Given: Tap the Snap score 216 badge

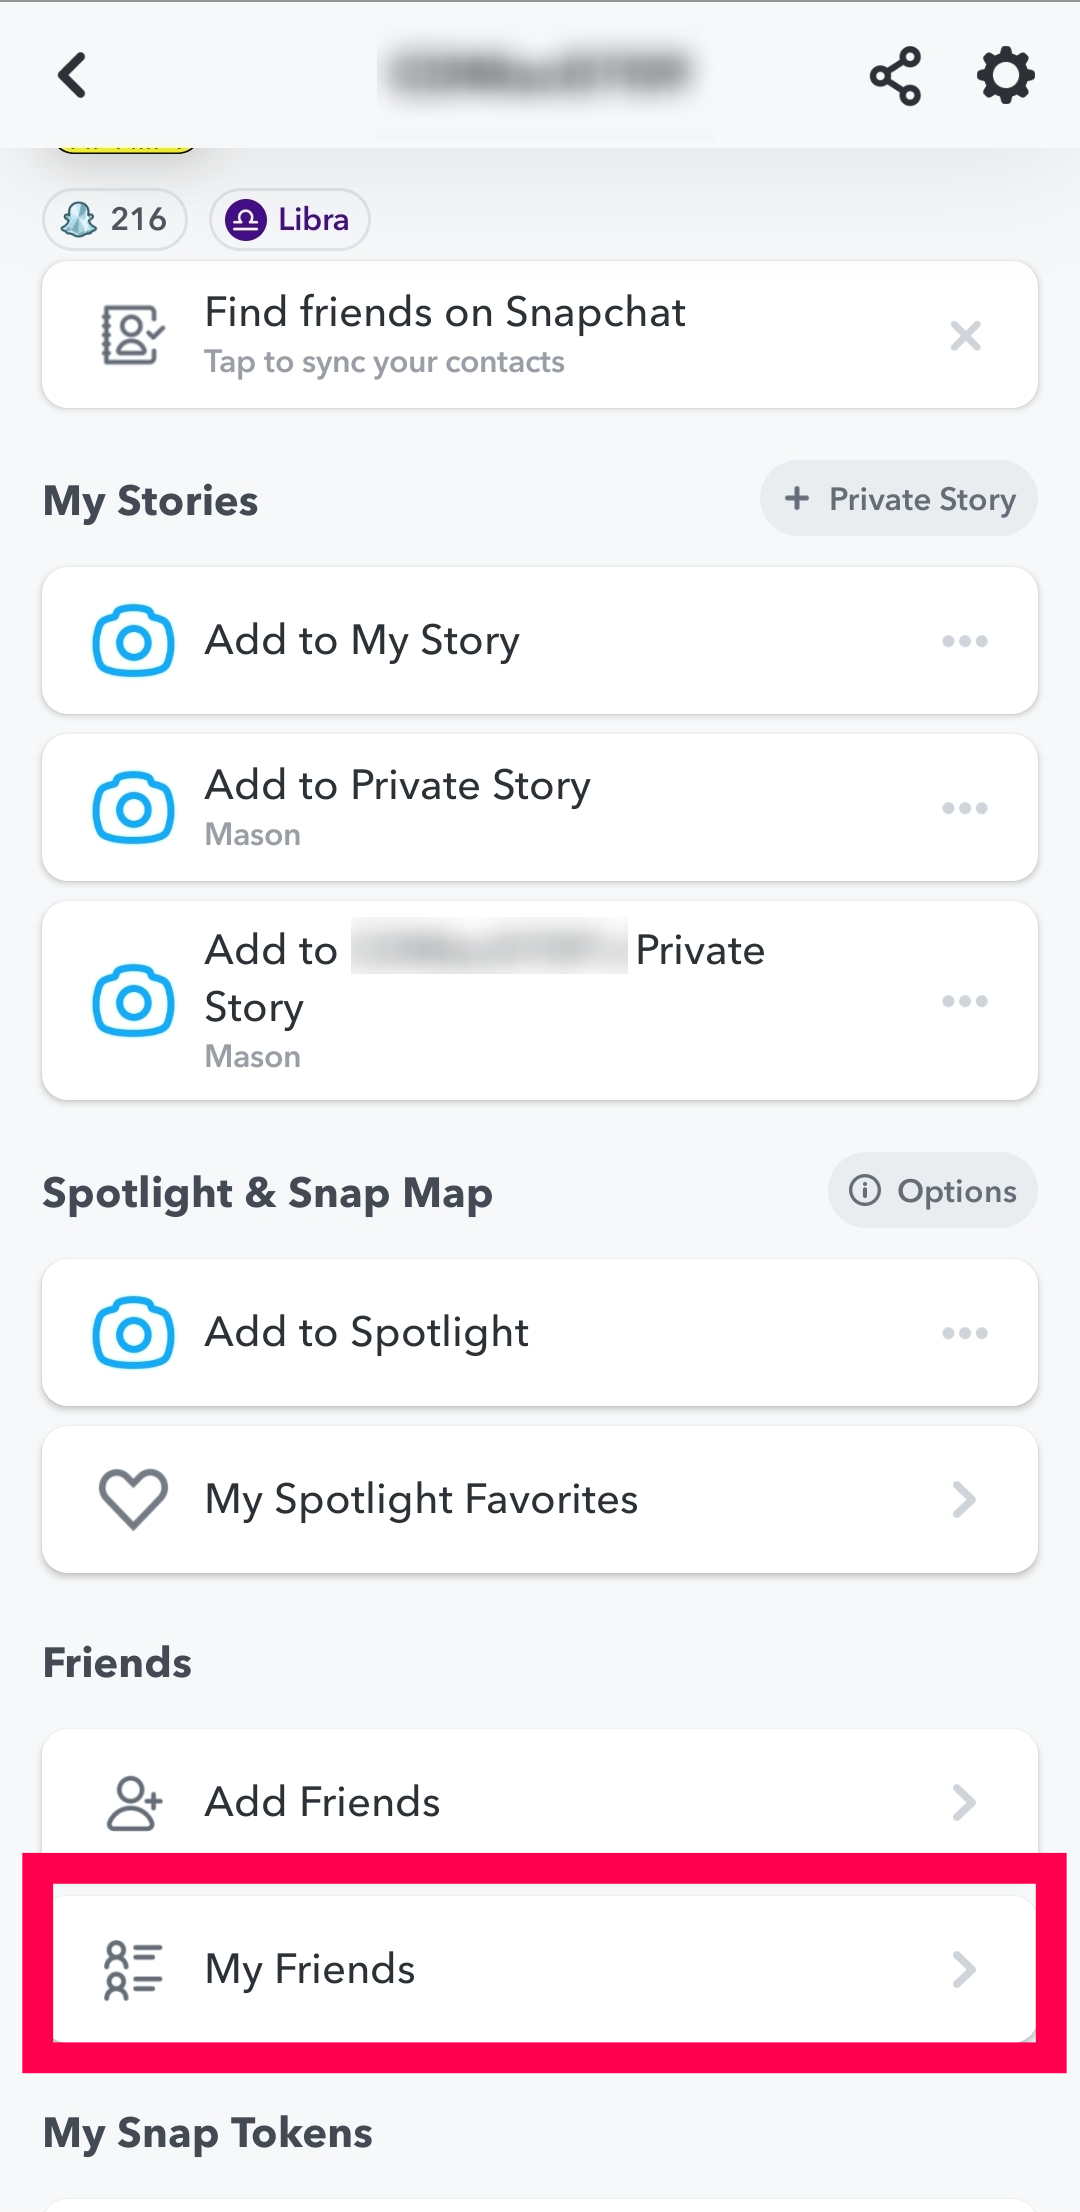Looking at the screenshot, I should coord(115,219).
